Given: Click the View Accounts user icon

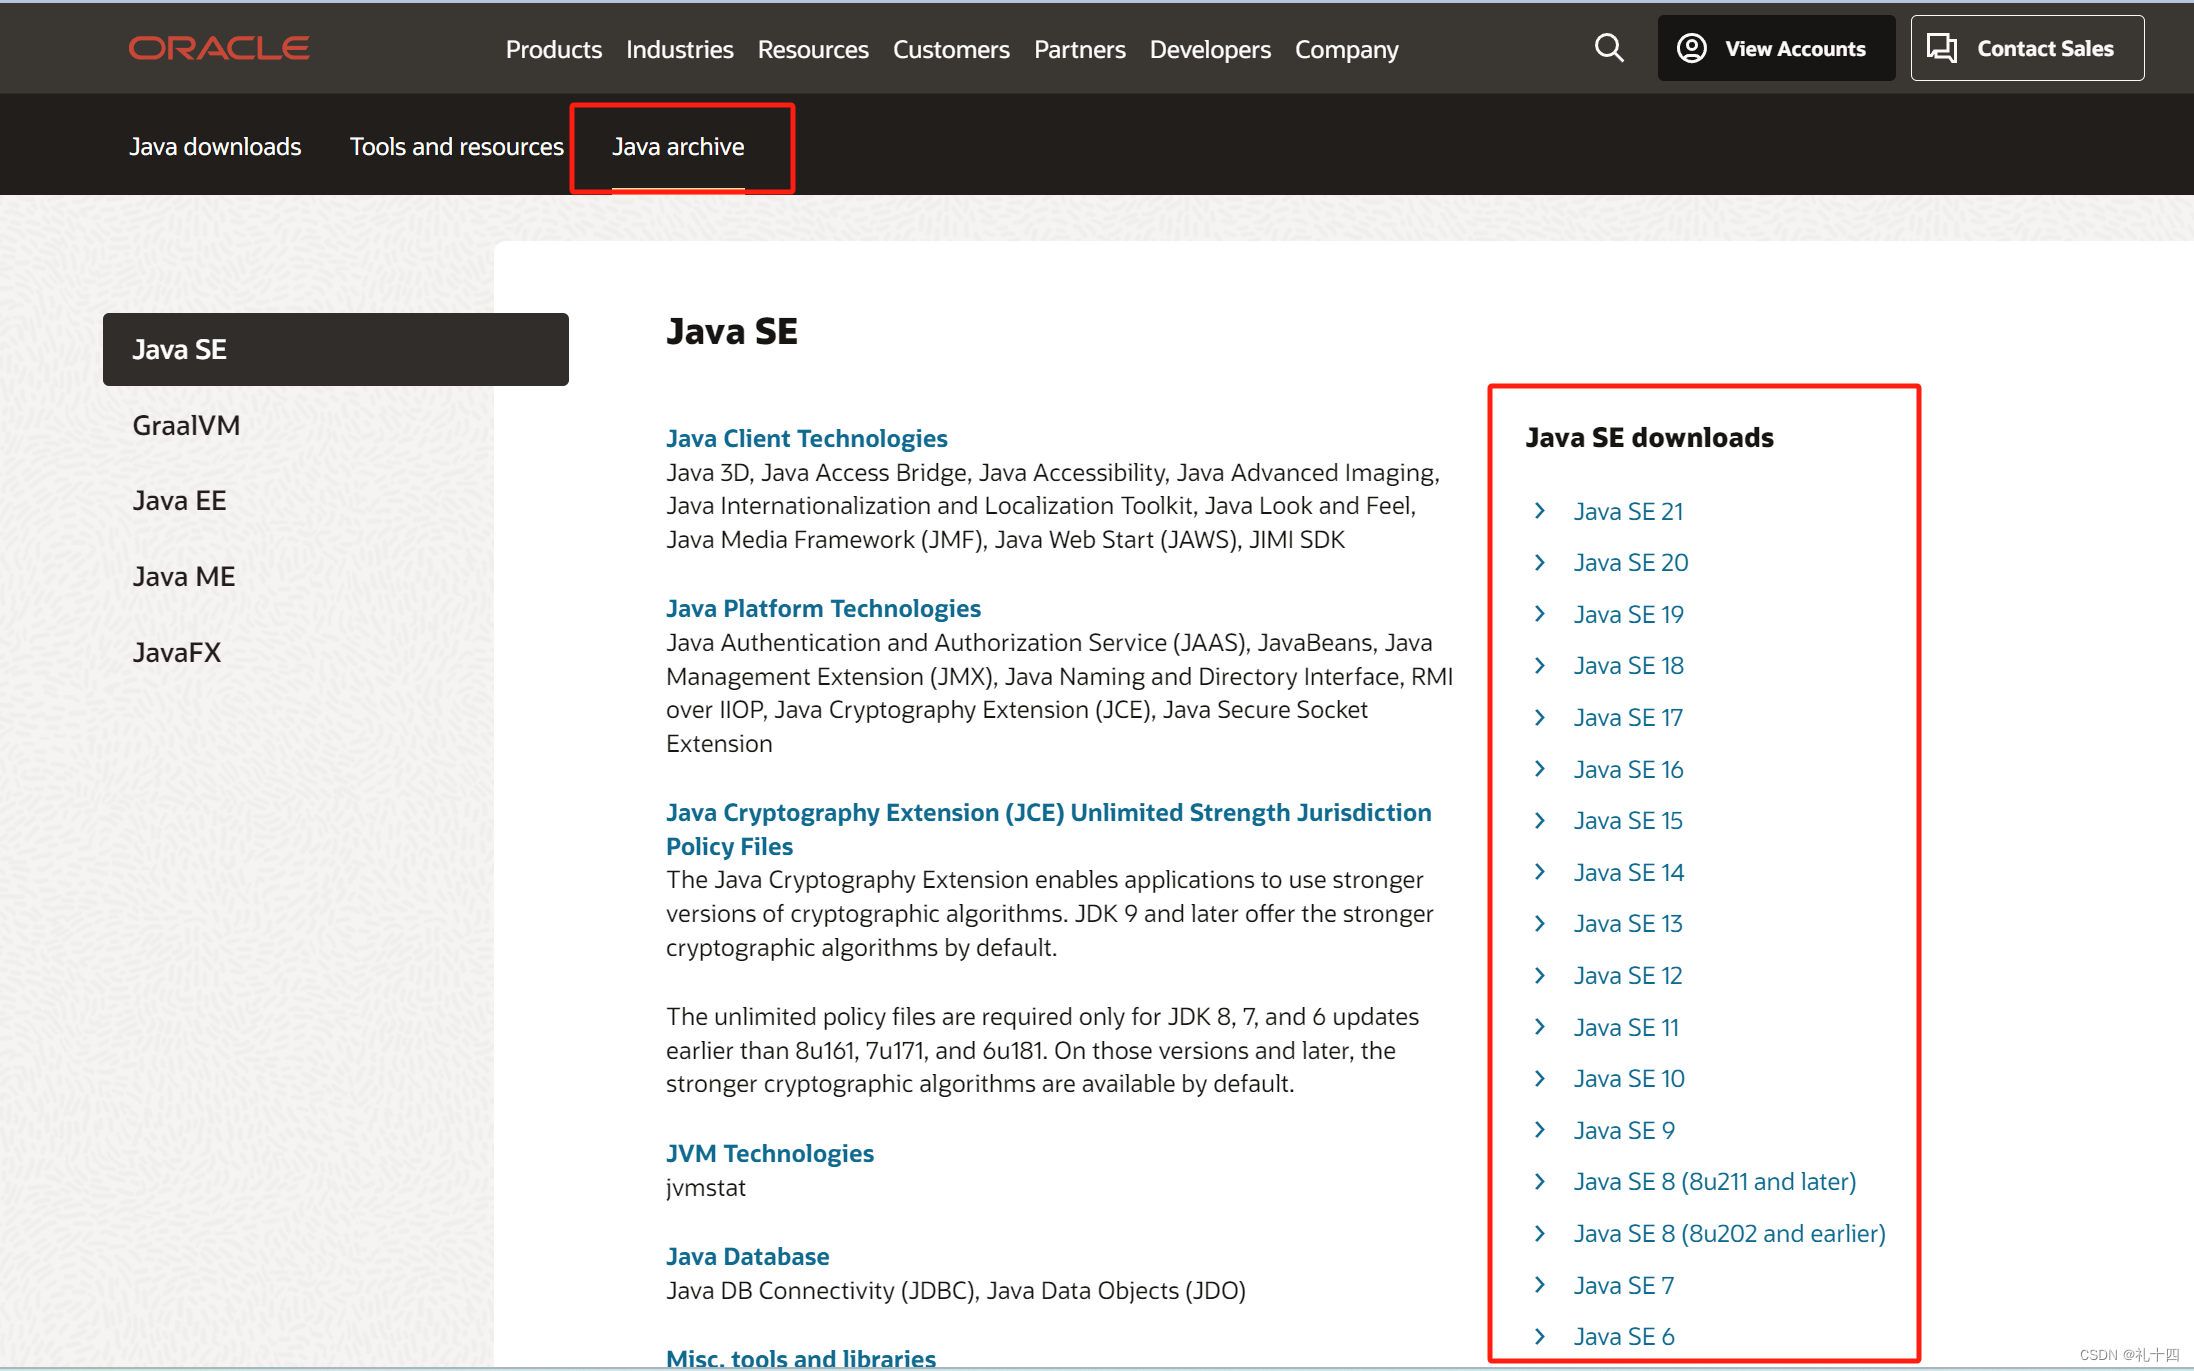Looking at the screenshot, I should 1692,48.
